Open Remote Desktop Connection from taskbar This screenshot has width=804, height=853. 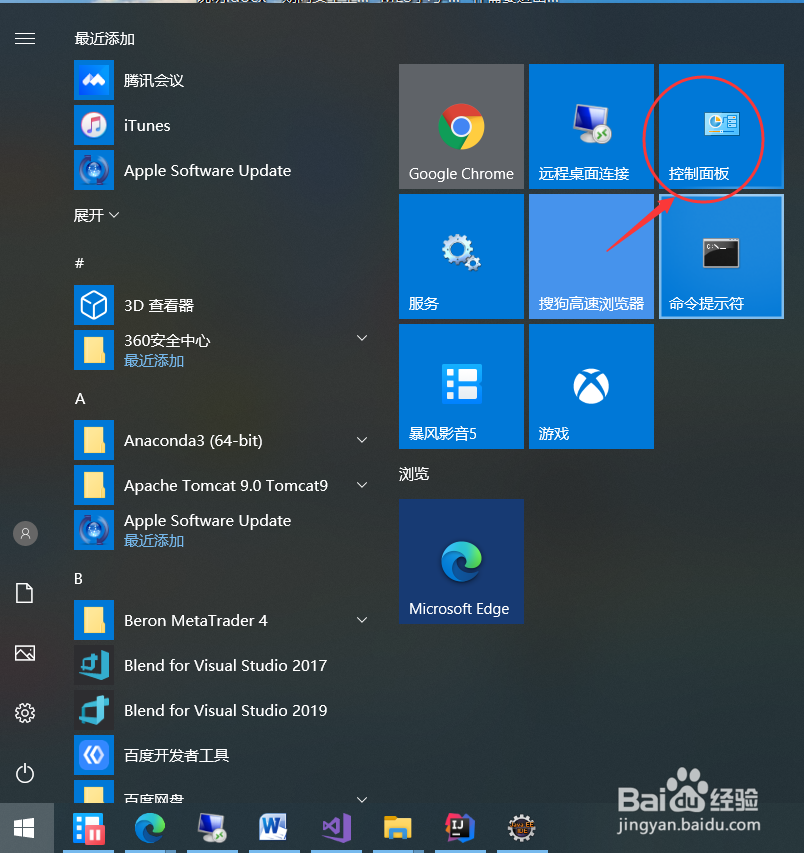point(212,828)
